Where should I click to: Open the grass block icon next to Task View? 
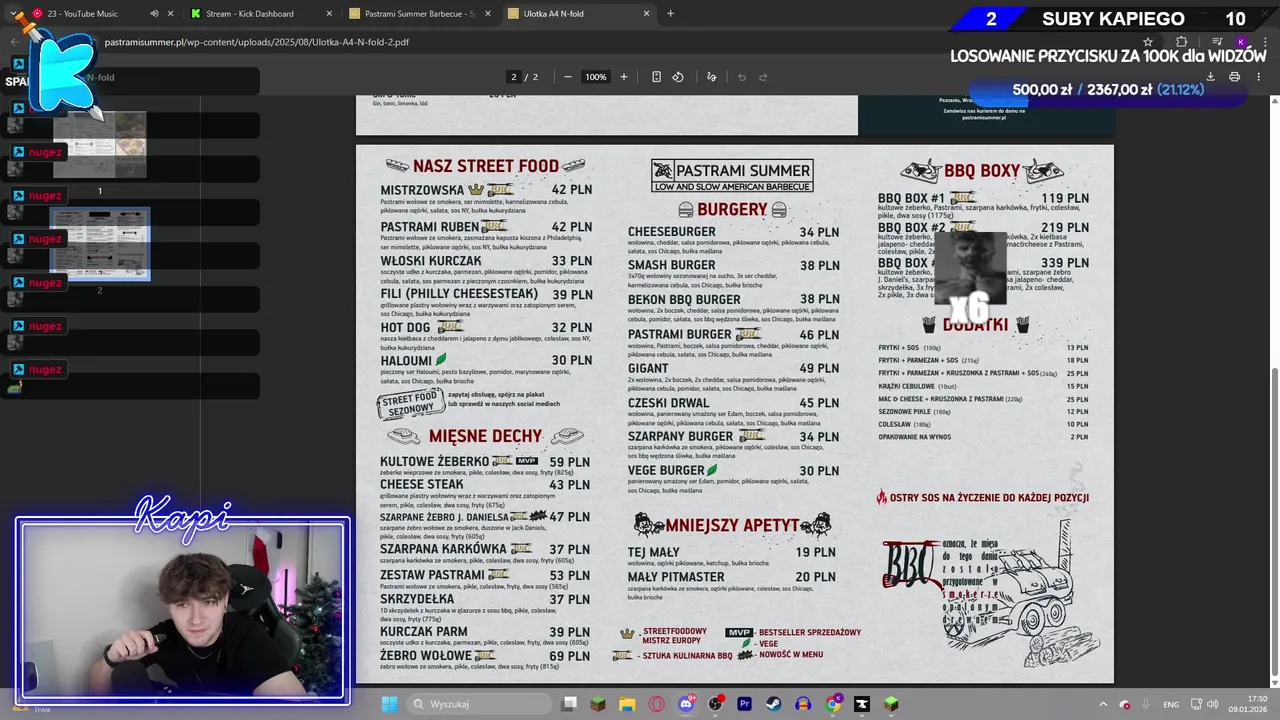coord(598,704)
